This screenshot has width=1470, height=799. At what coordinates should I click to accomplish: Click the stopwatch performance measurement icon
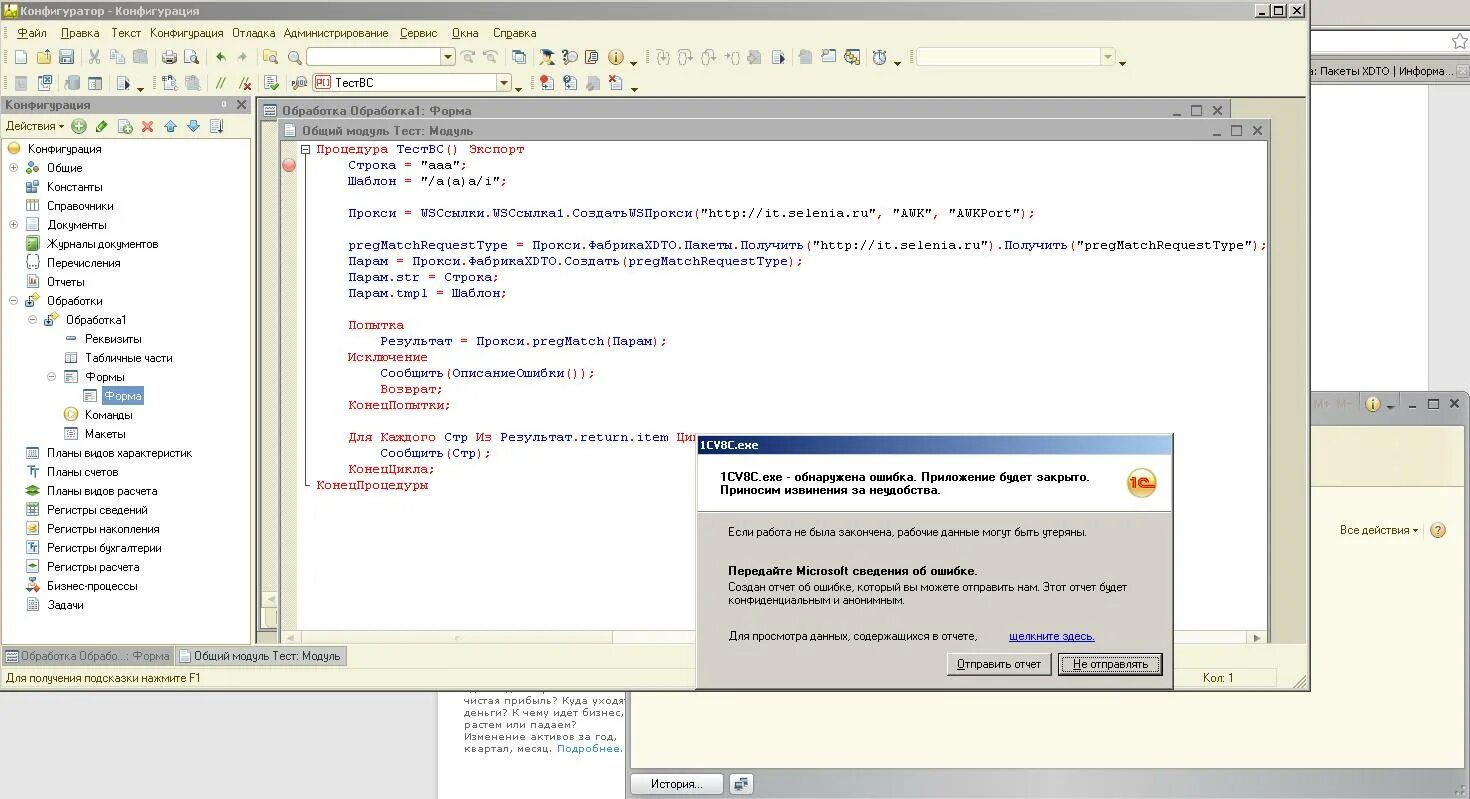point(880,57)
